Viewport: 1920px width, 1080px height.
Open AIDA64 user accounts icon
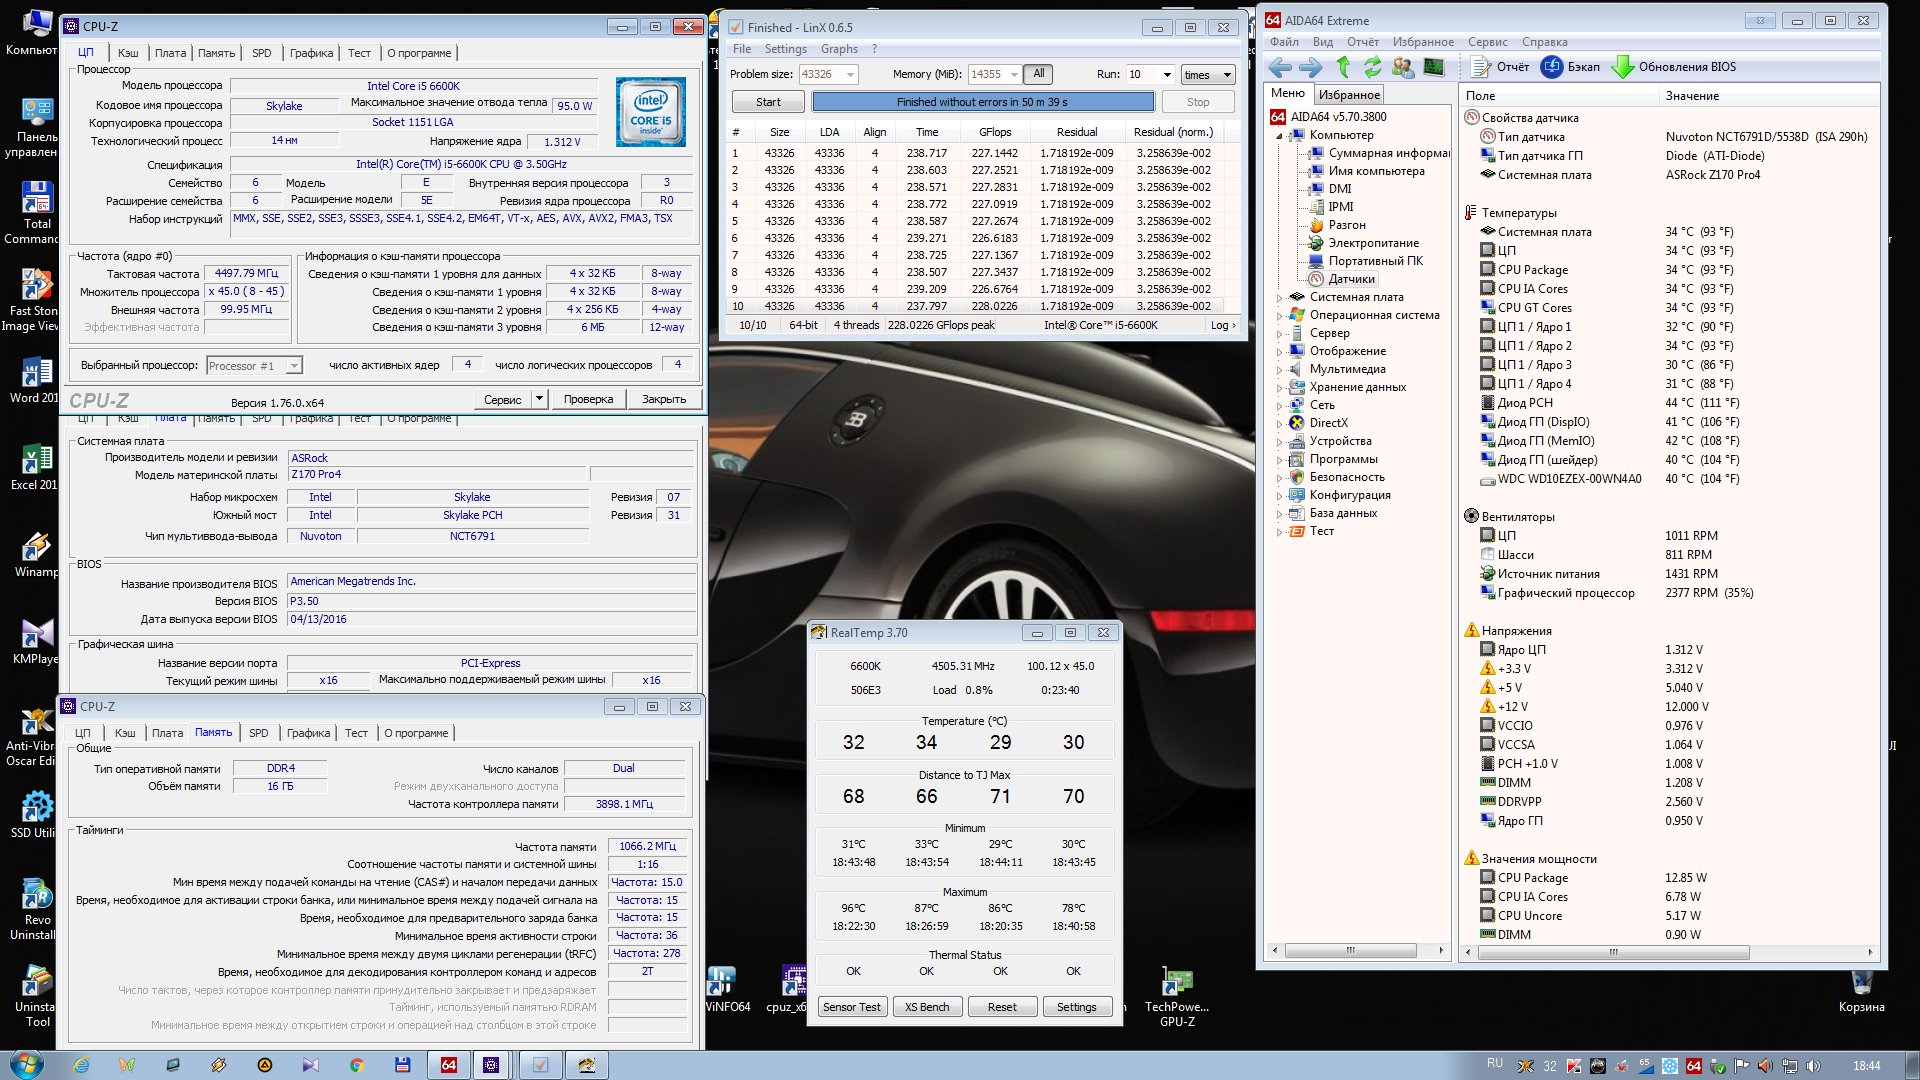[1403, 67]
